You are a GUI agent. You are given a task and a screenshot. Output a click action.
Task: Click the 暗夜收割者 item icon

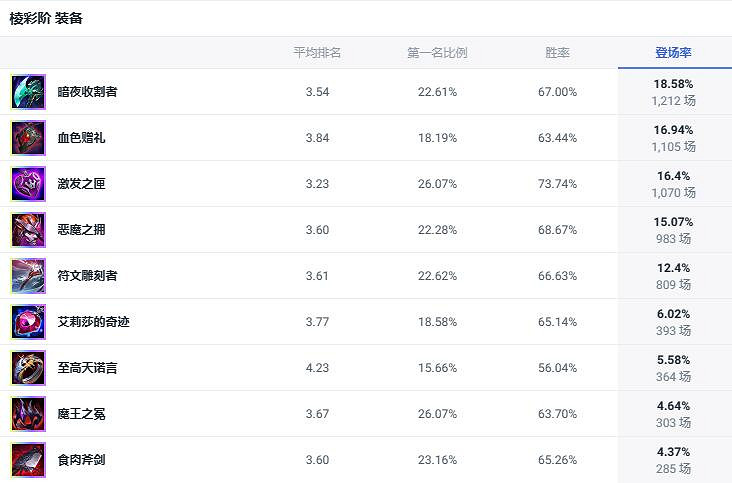[28, 92]
